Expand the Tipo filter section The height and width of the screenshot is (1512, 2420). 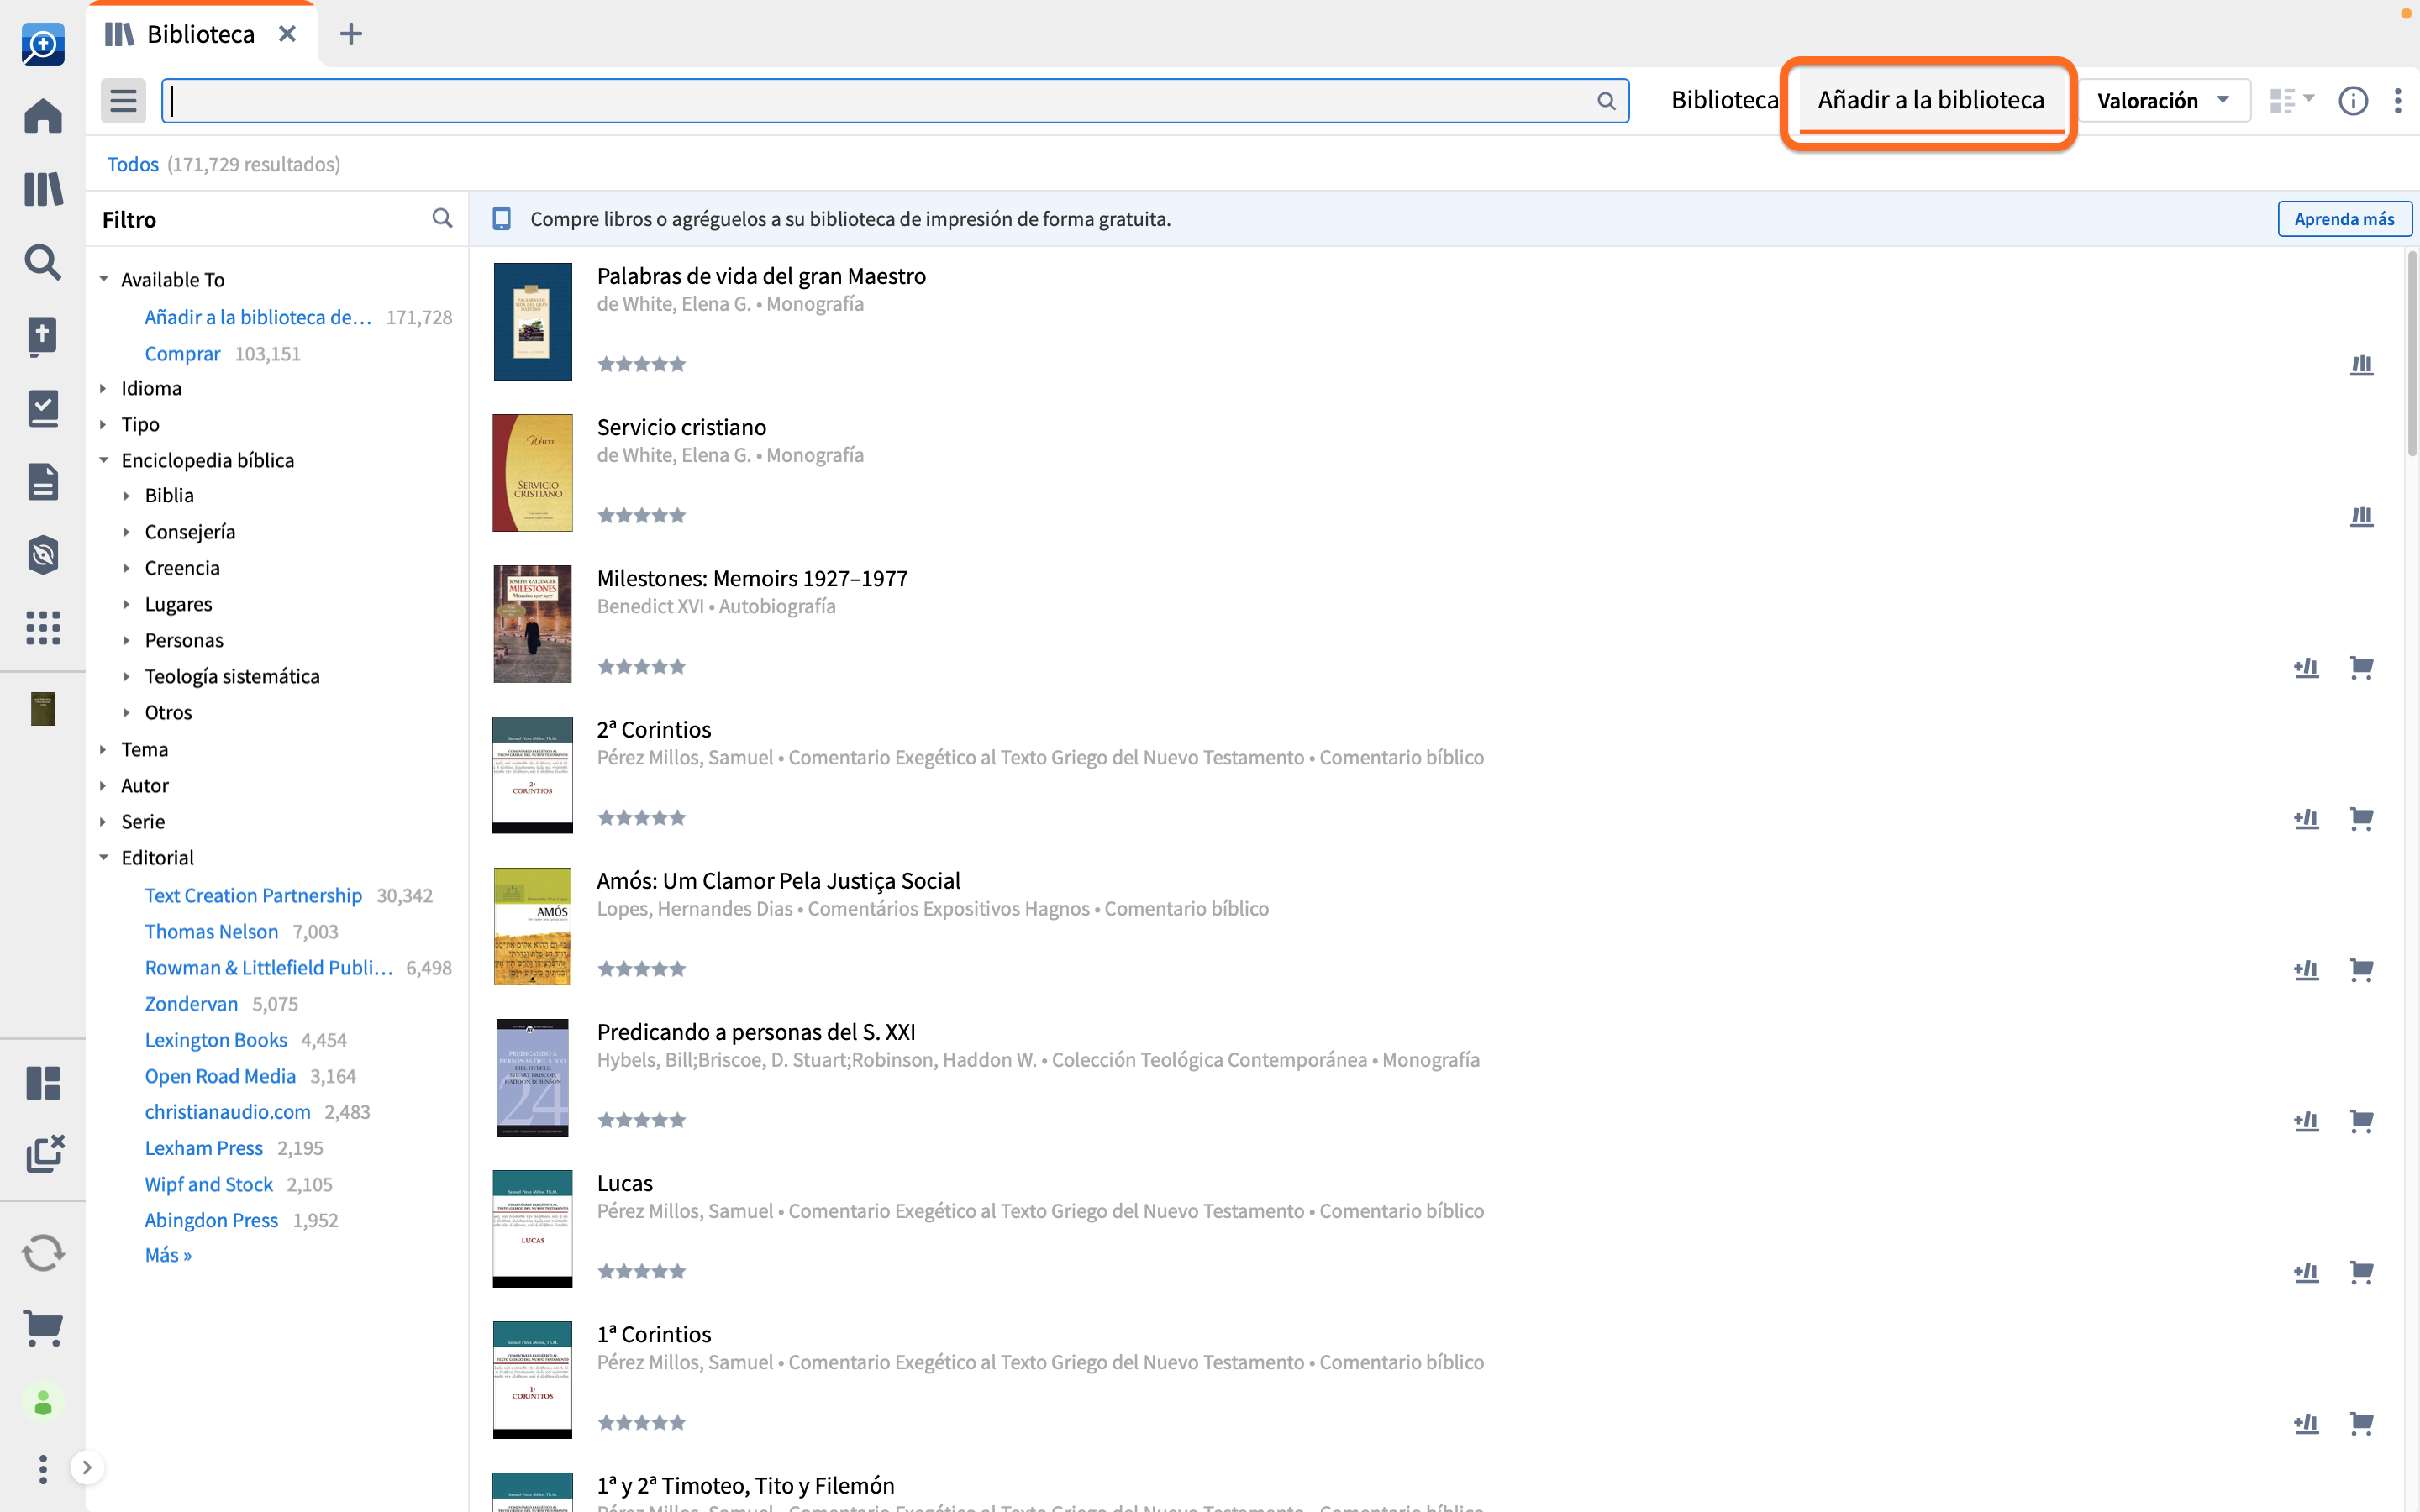coord(104,424)
